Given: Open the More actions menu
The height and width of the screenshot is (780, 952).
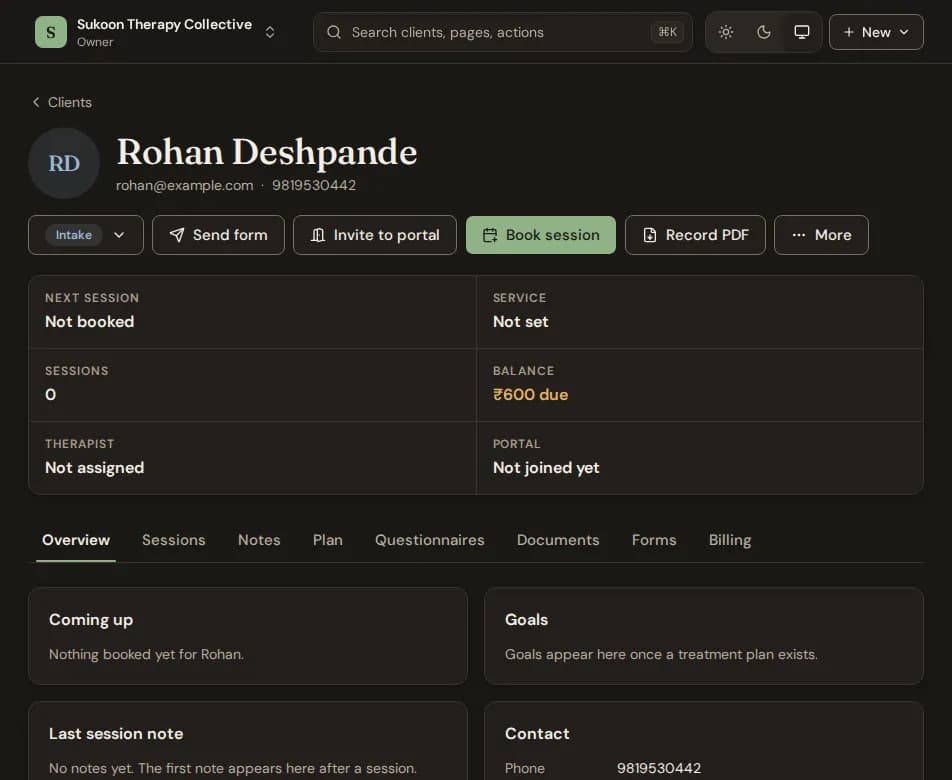Looking at the screenshot, I should (x=821, y=235).
